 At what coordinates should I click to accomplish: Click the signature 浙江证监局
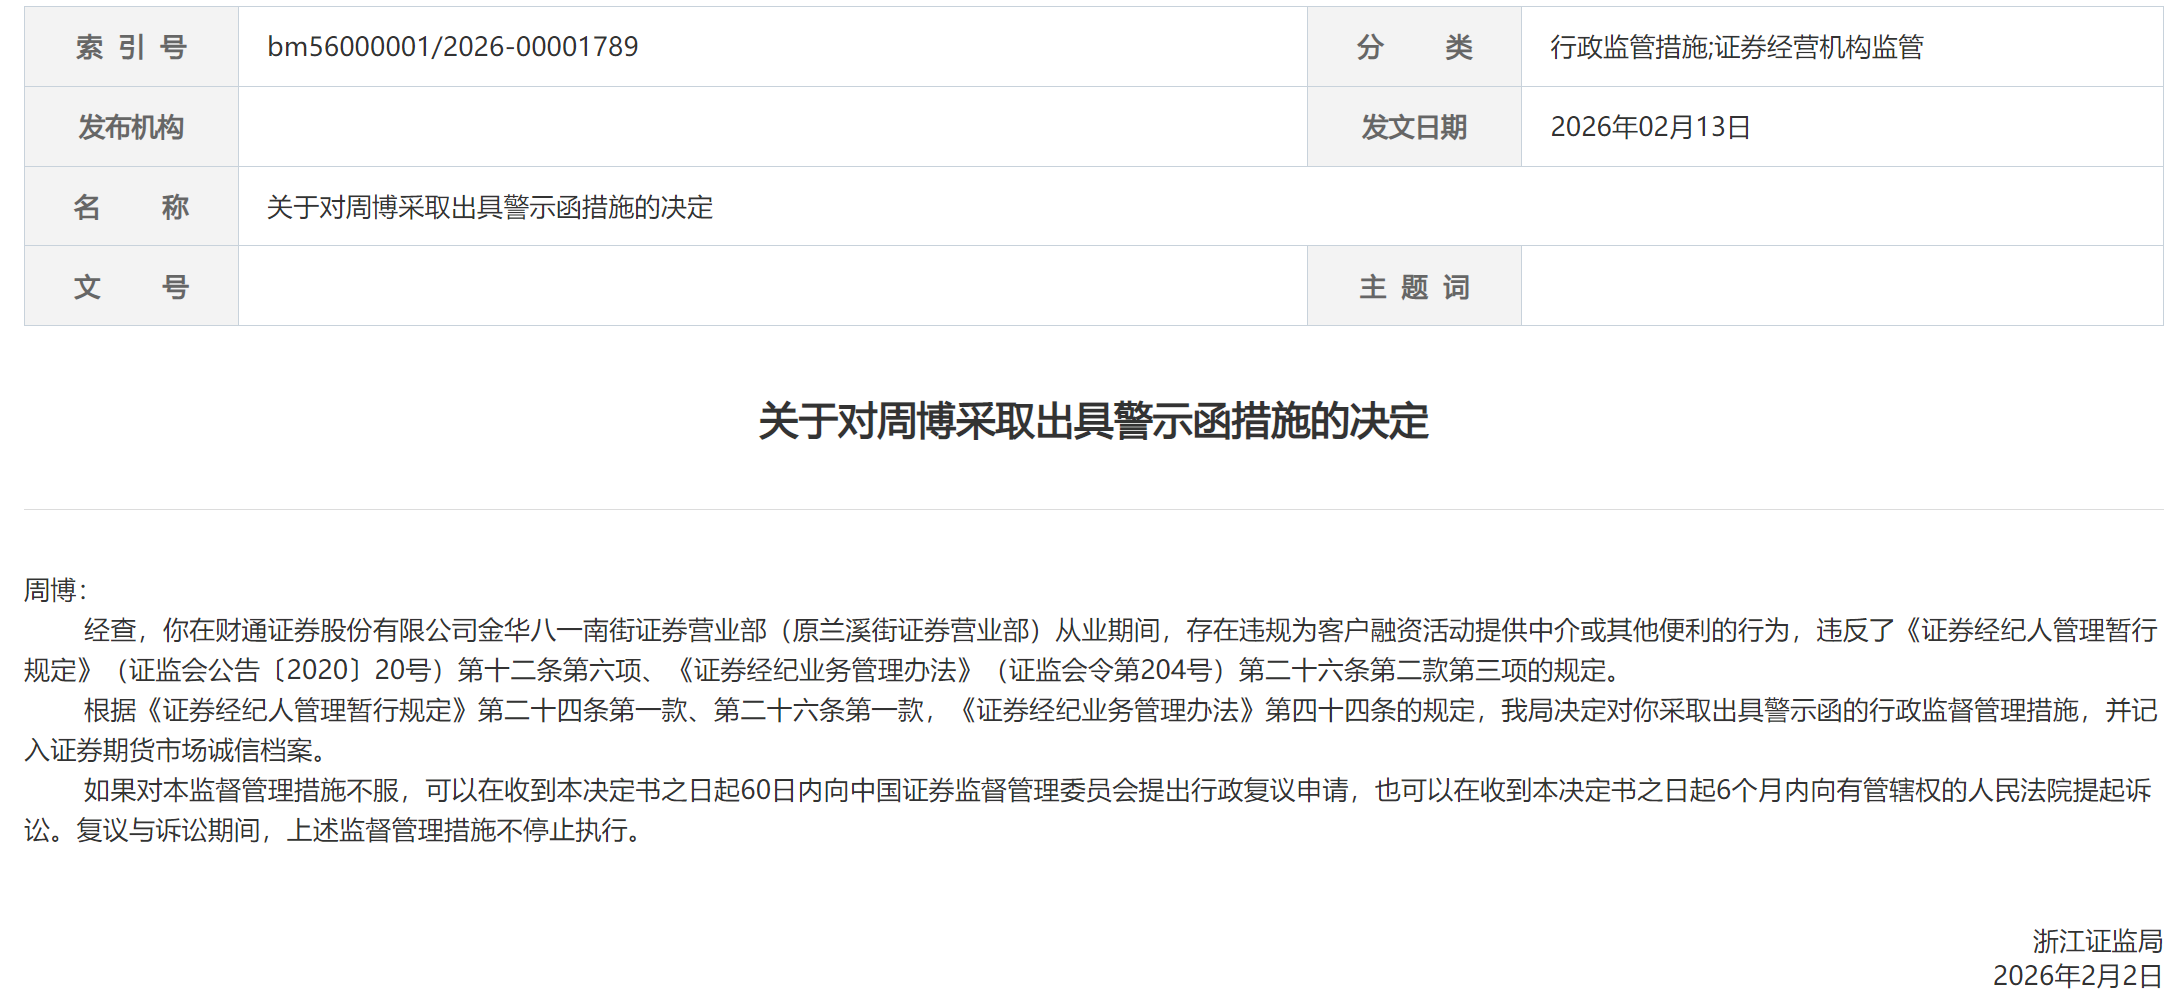(x=2097, y=941)
